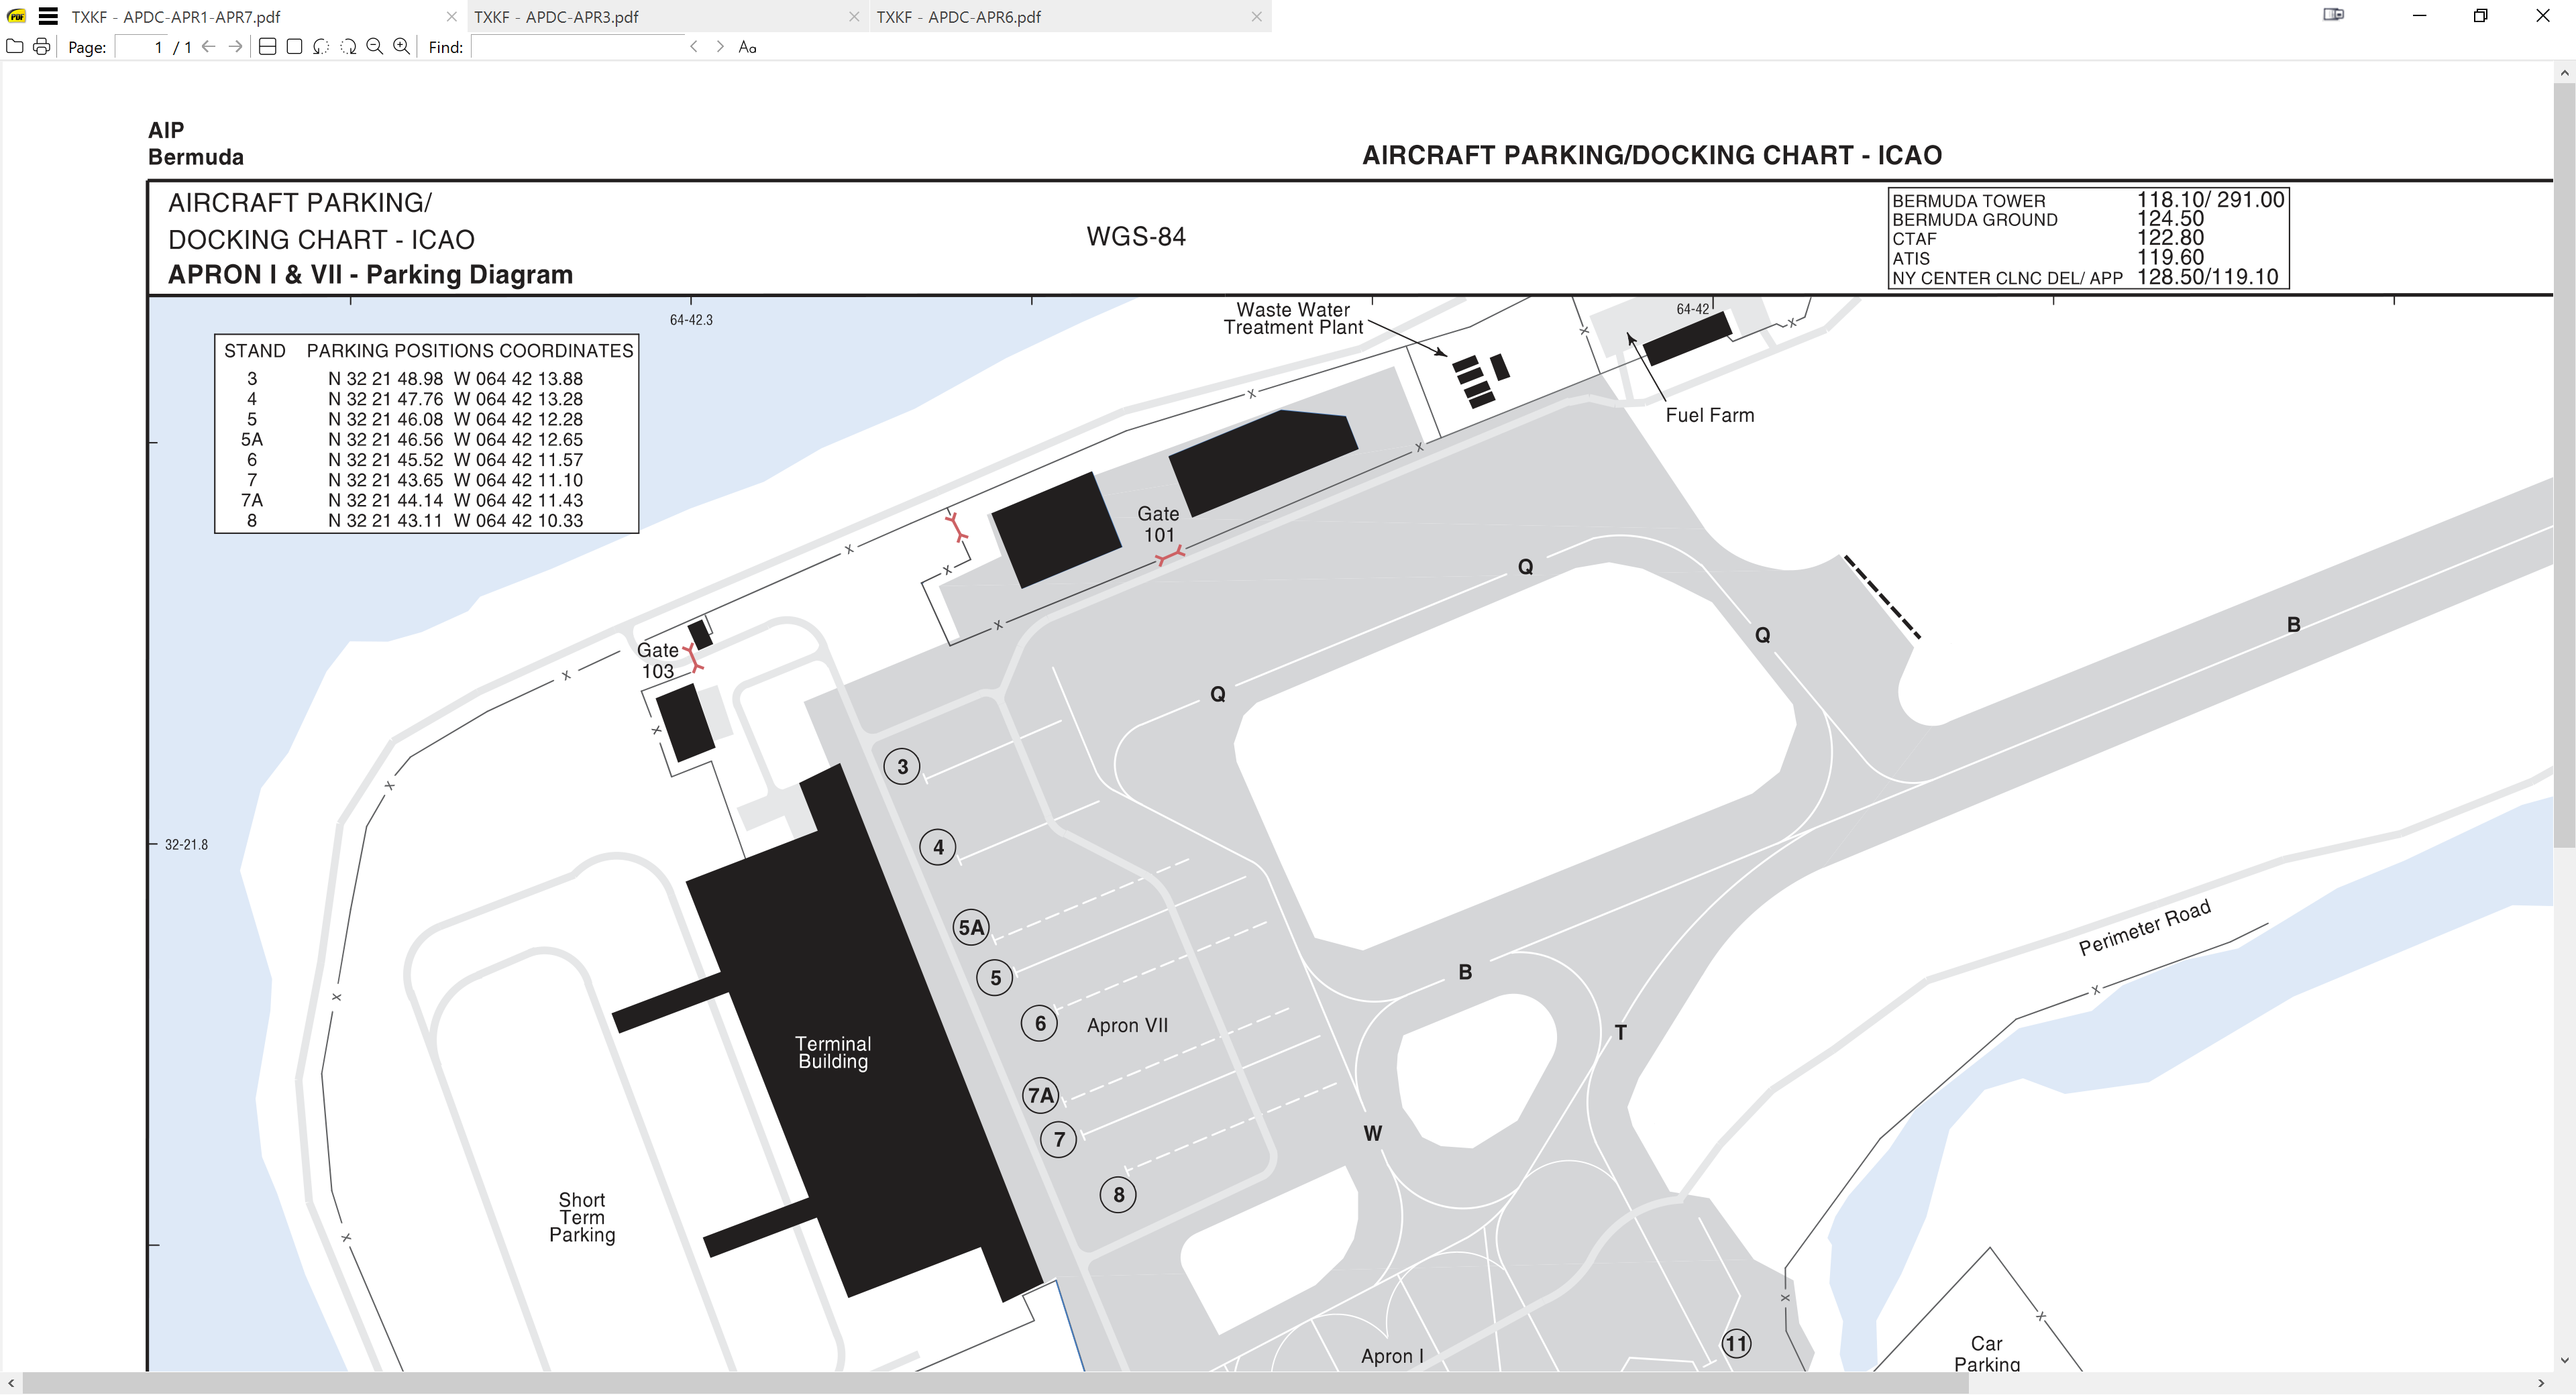Find next search result
The image size is (2576, 1395).
click(720, 46)
